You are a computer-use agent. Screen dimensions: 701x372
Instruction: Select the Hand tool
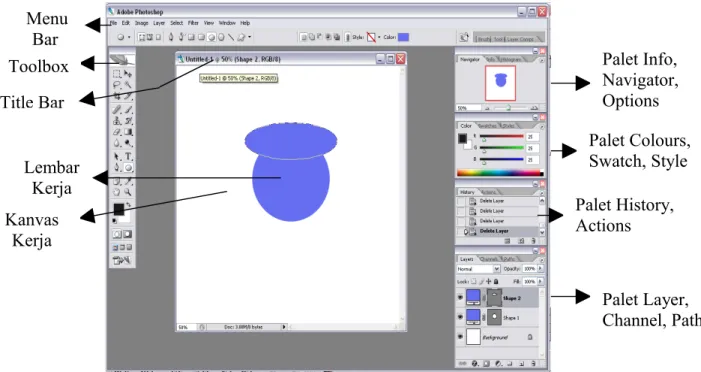(117, 192)
